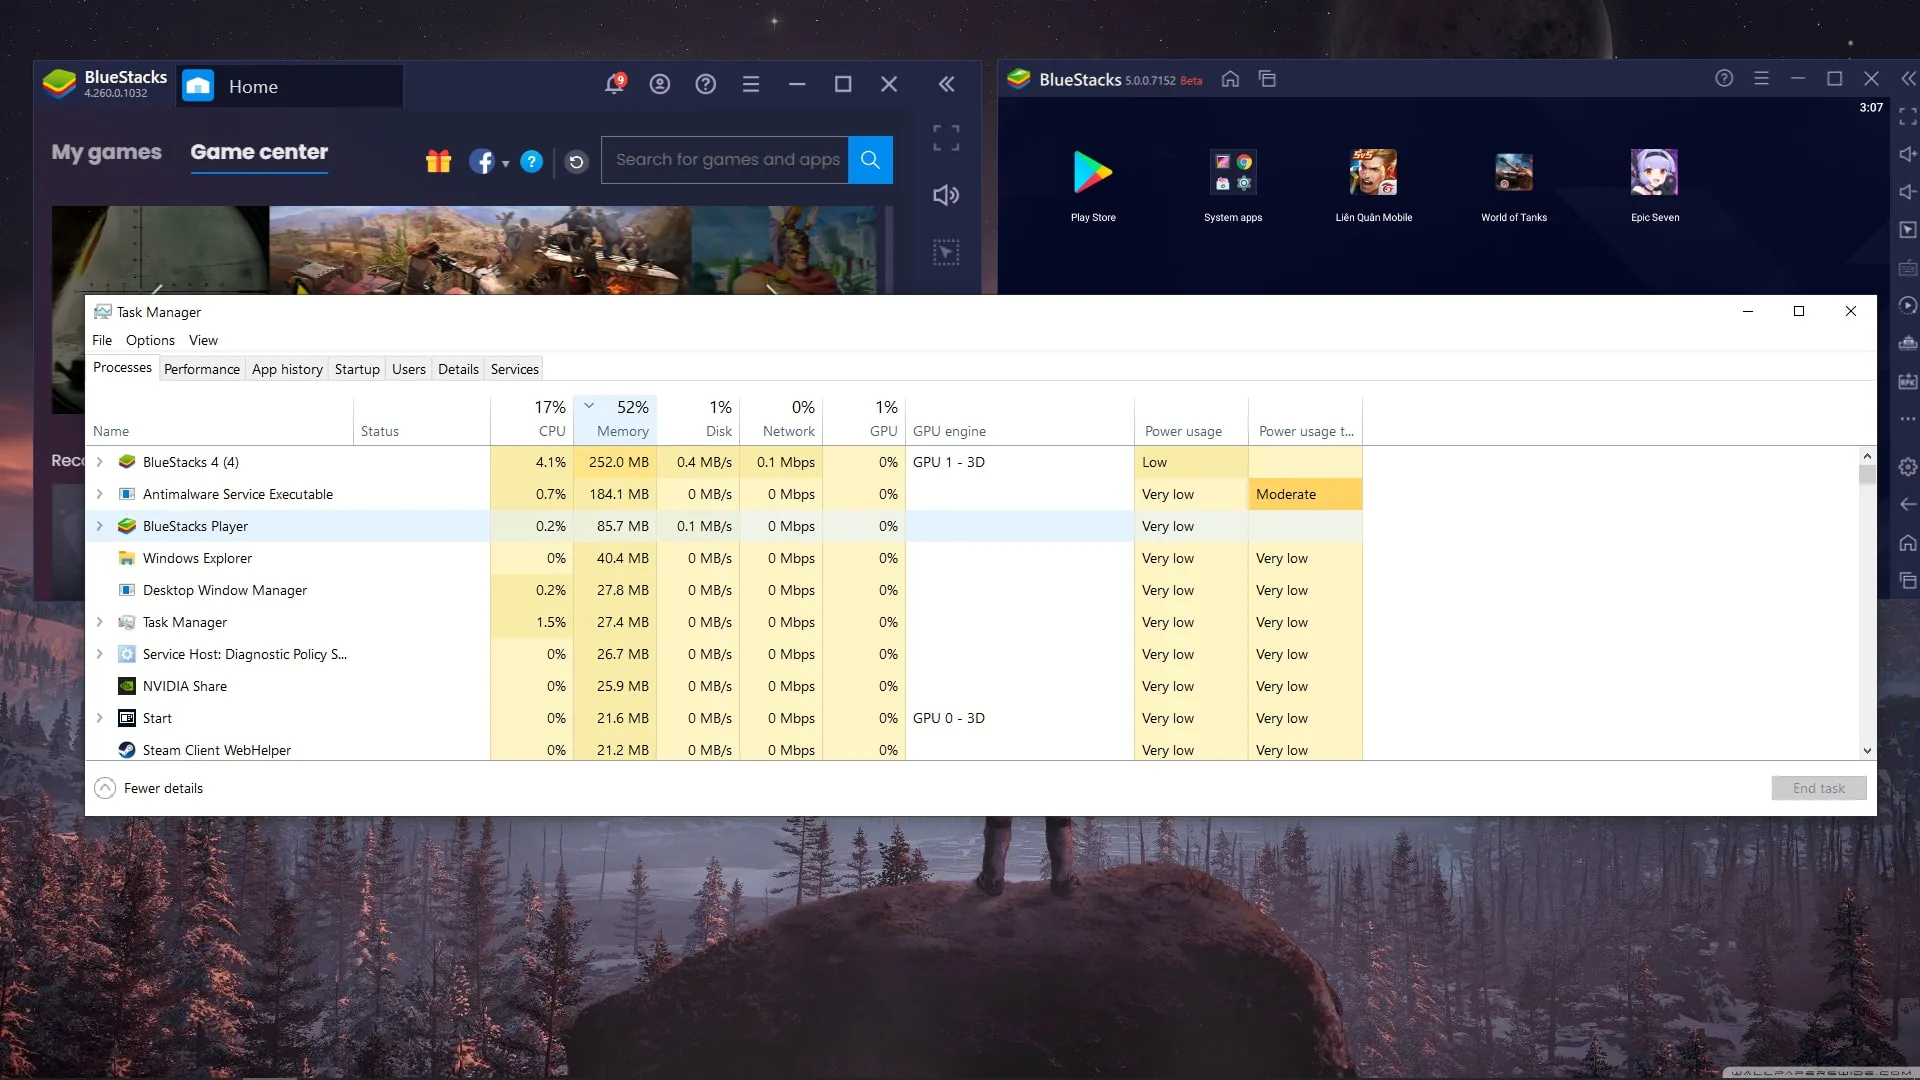The image size is (1920, 1080).
Task: Switch to App history tab
Action: (x=287, y=369)
